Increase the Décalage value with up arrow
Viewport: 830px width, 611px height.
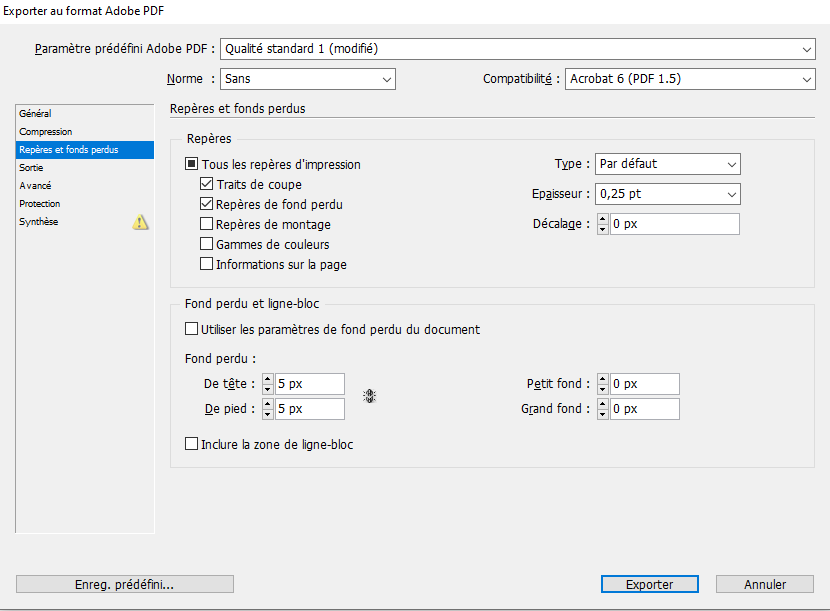pyautogui.click(x=602, y=219)
